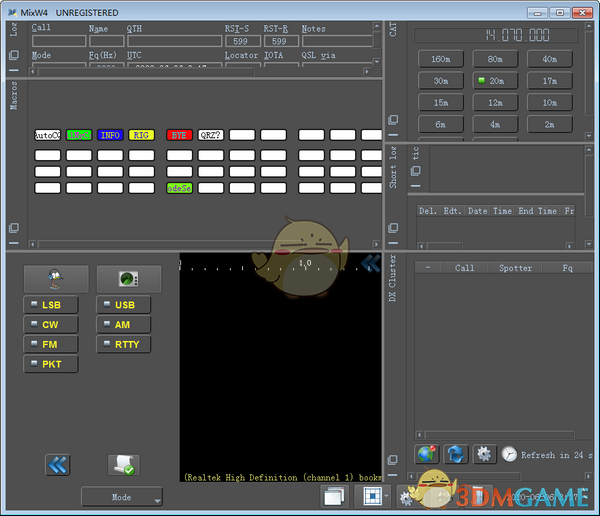Open the Mode dropdown
This screenshot has width=600, height=516.
pos(122,497)
